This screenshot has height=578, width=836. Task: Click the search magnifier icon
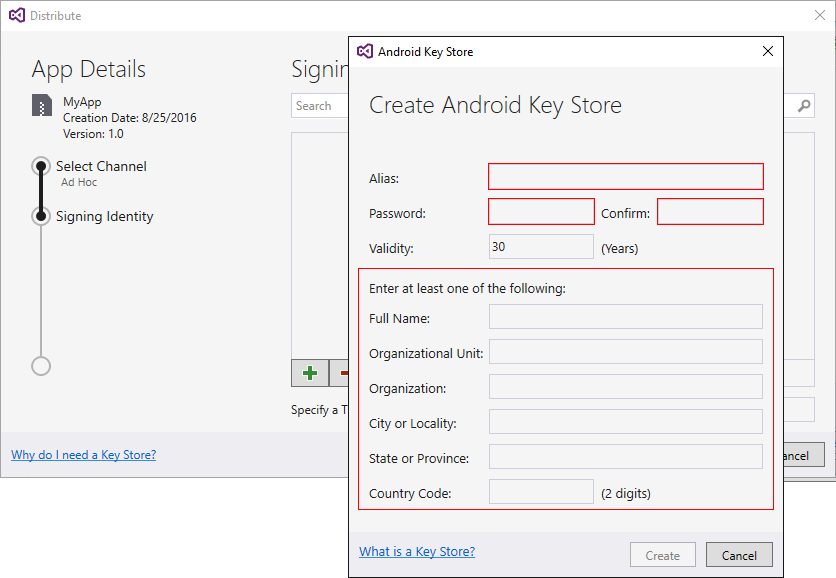(804, 105)
